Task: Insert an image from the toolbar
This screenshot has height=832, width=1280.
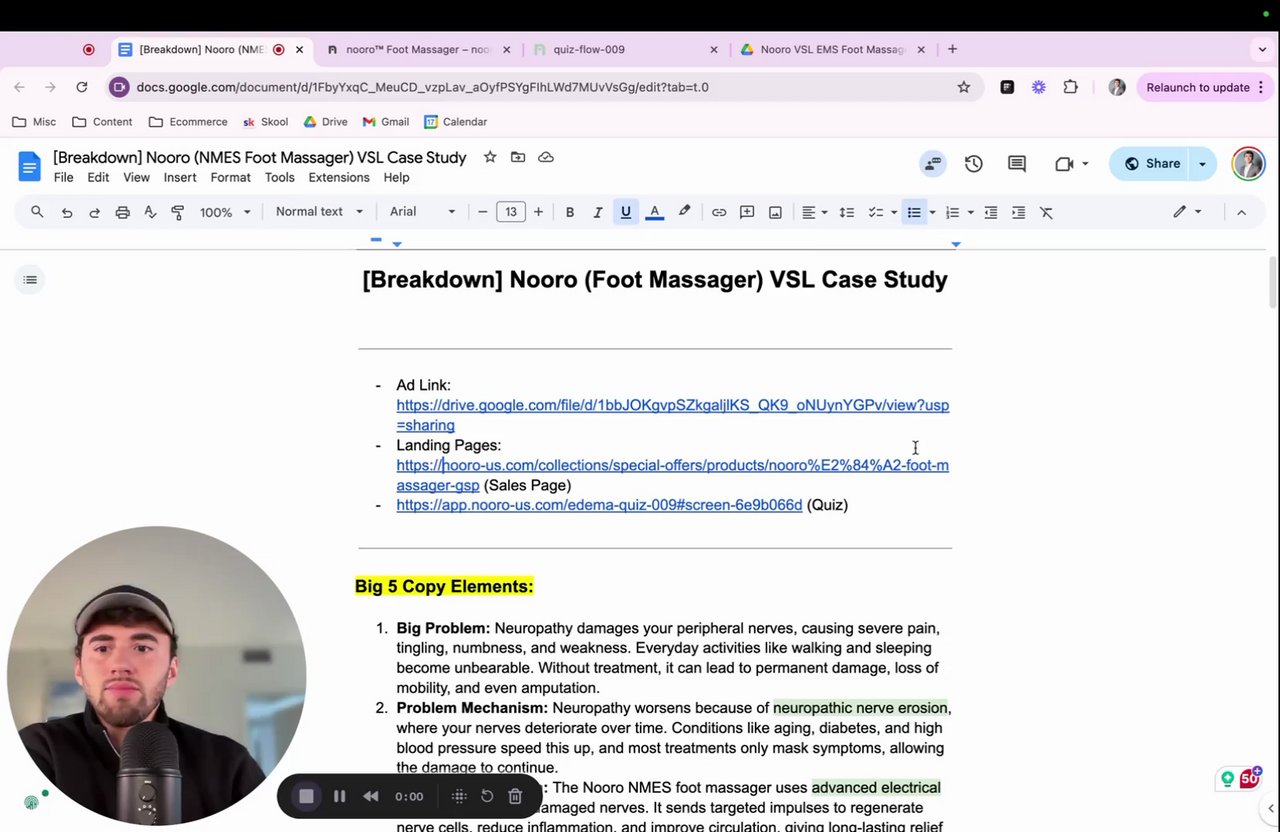Action: pos(775,212)
